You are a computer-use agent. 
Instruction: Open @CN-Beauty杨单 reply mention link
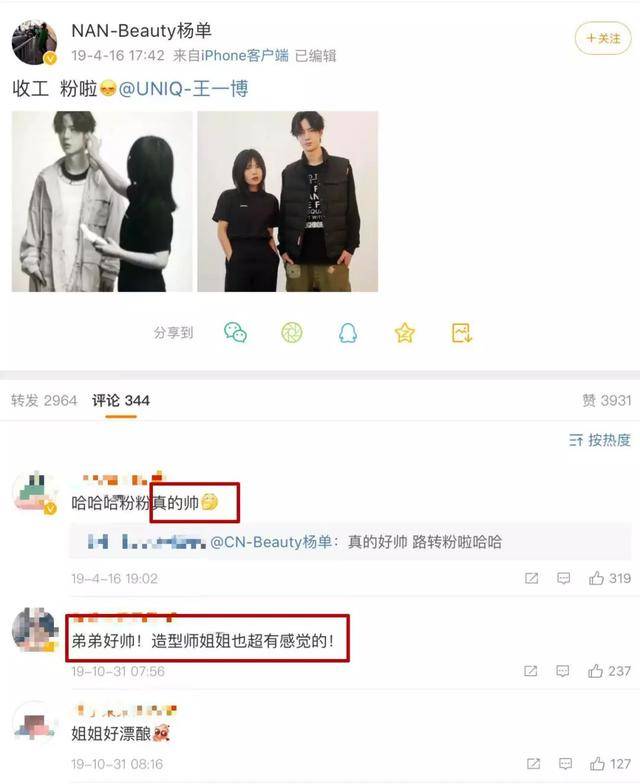[271, 542]
